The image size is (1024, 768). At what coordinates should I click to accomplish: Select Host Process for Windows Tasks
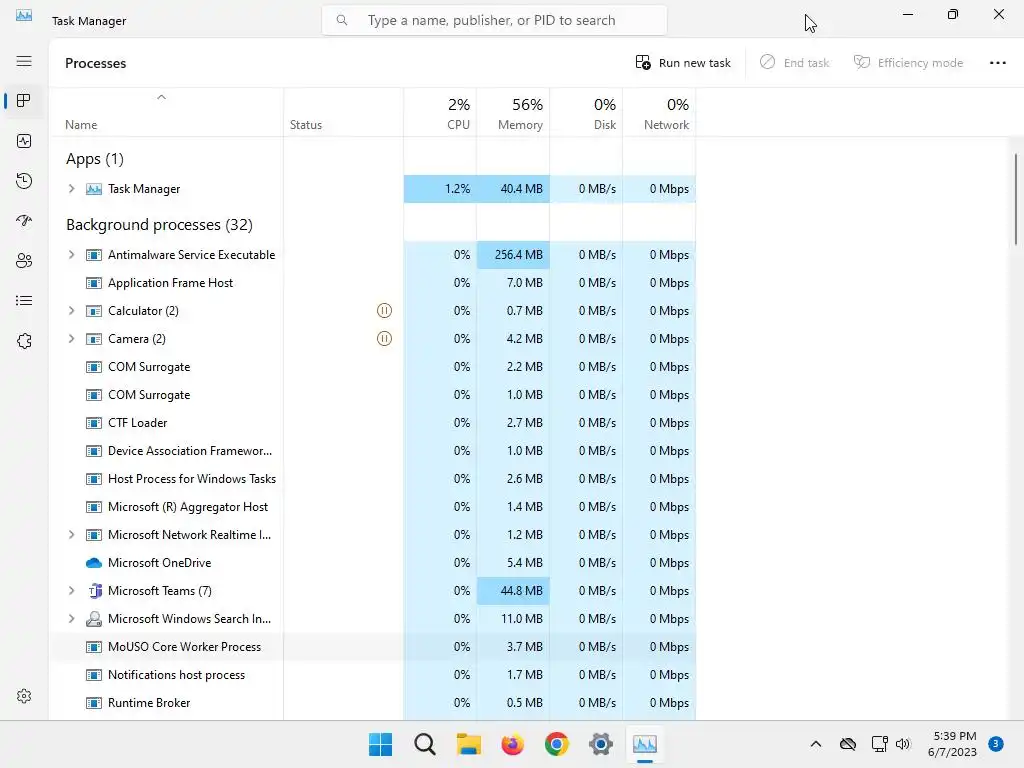pos(372,479)
